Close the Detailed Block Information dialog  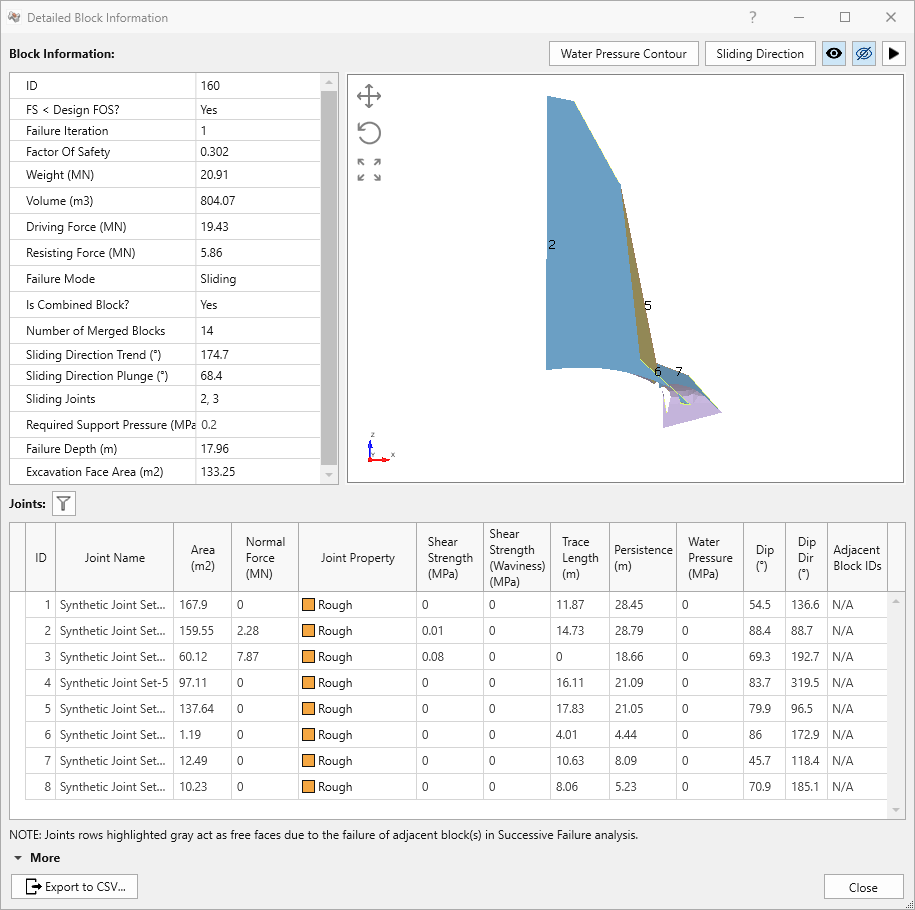[x=863, y=887]
